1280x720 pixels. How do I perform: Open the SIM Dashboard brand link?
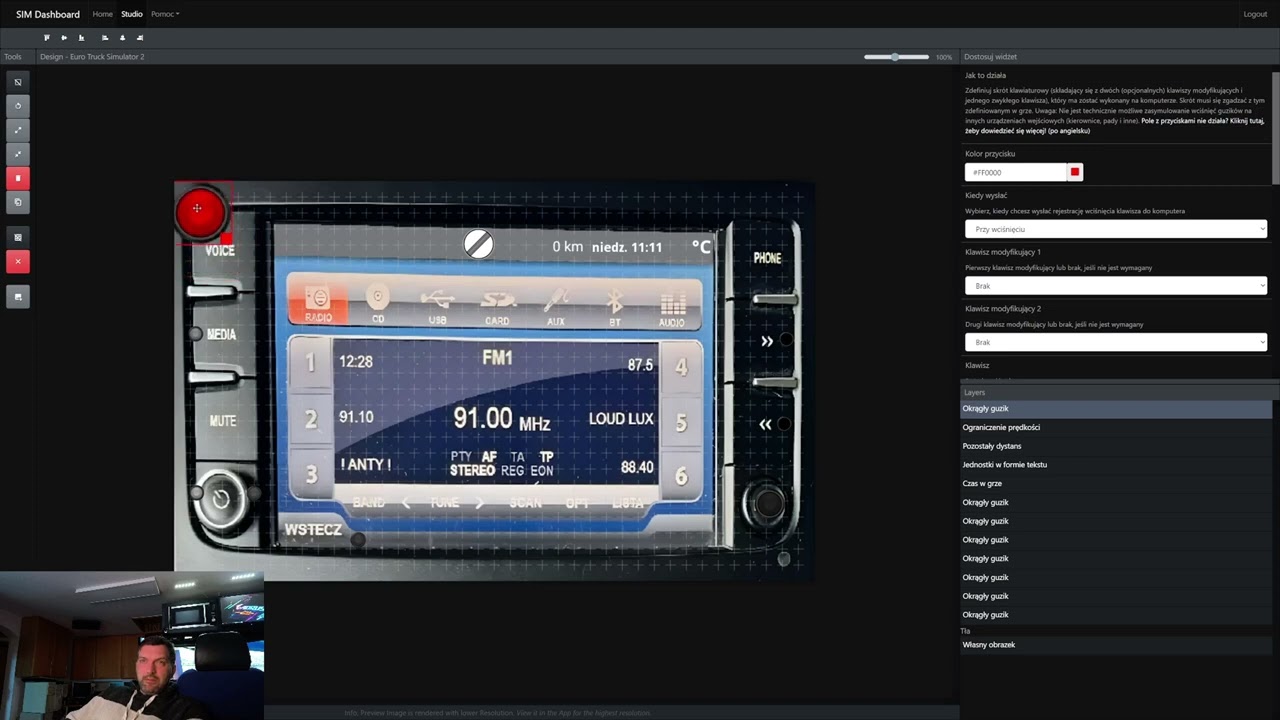coord(48,14)
